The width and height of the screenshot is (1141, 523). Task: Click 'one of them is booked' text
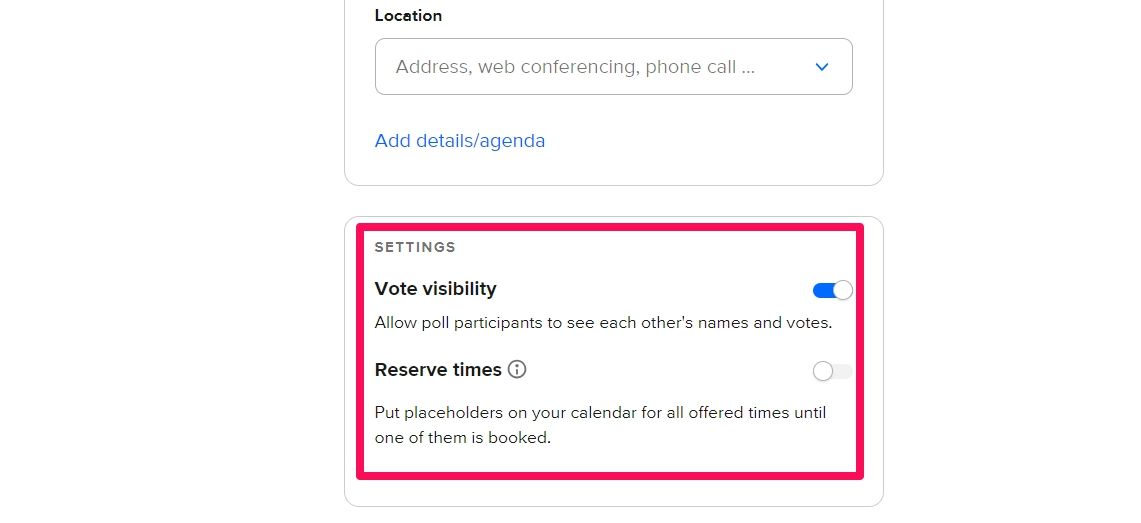[x=464, y=437]
